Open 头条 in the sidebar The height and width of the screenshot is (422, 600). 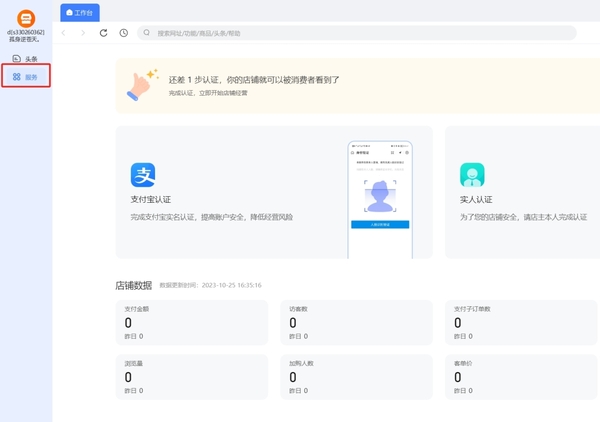pyautogui.click(x=26, y=59)
